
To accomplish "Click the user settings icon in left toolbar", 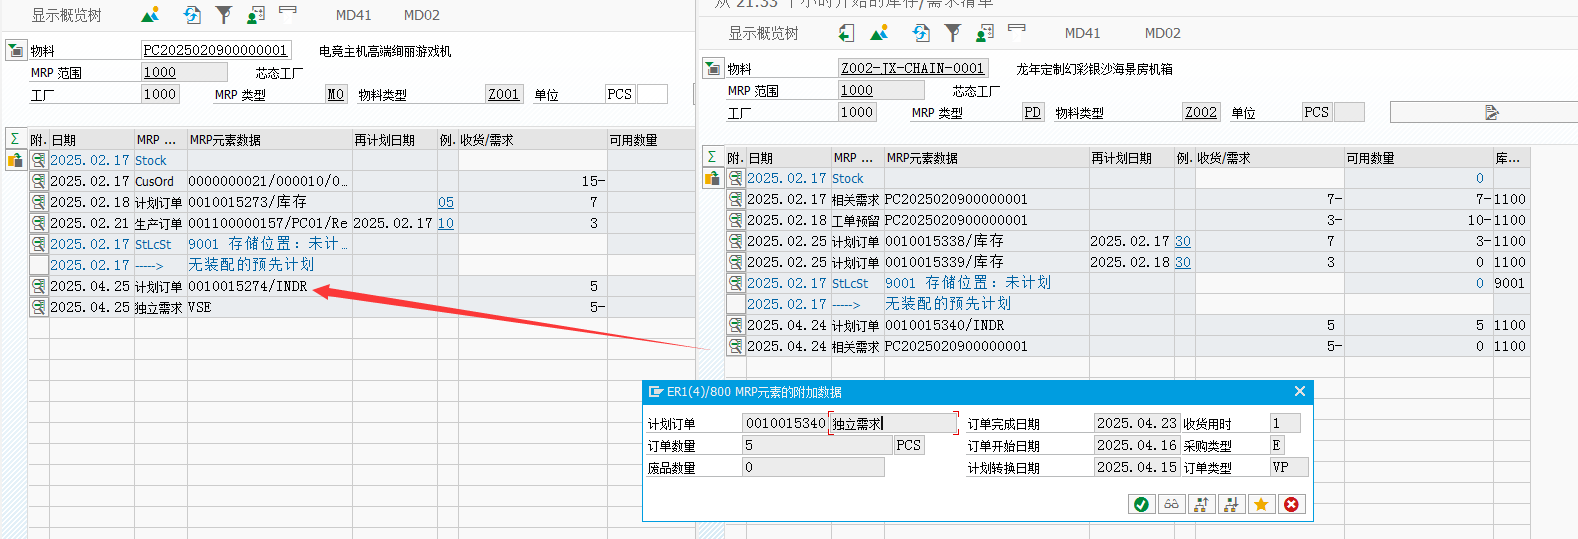I will tap(256, 15).
